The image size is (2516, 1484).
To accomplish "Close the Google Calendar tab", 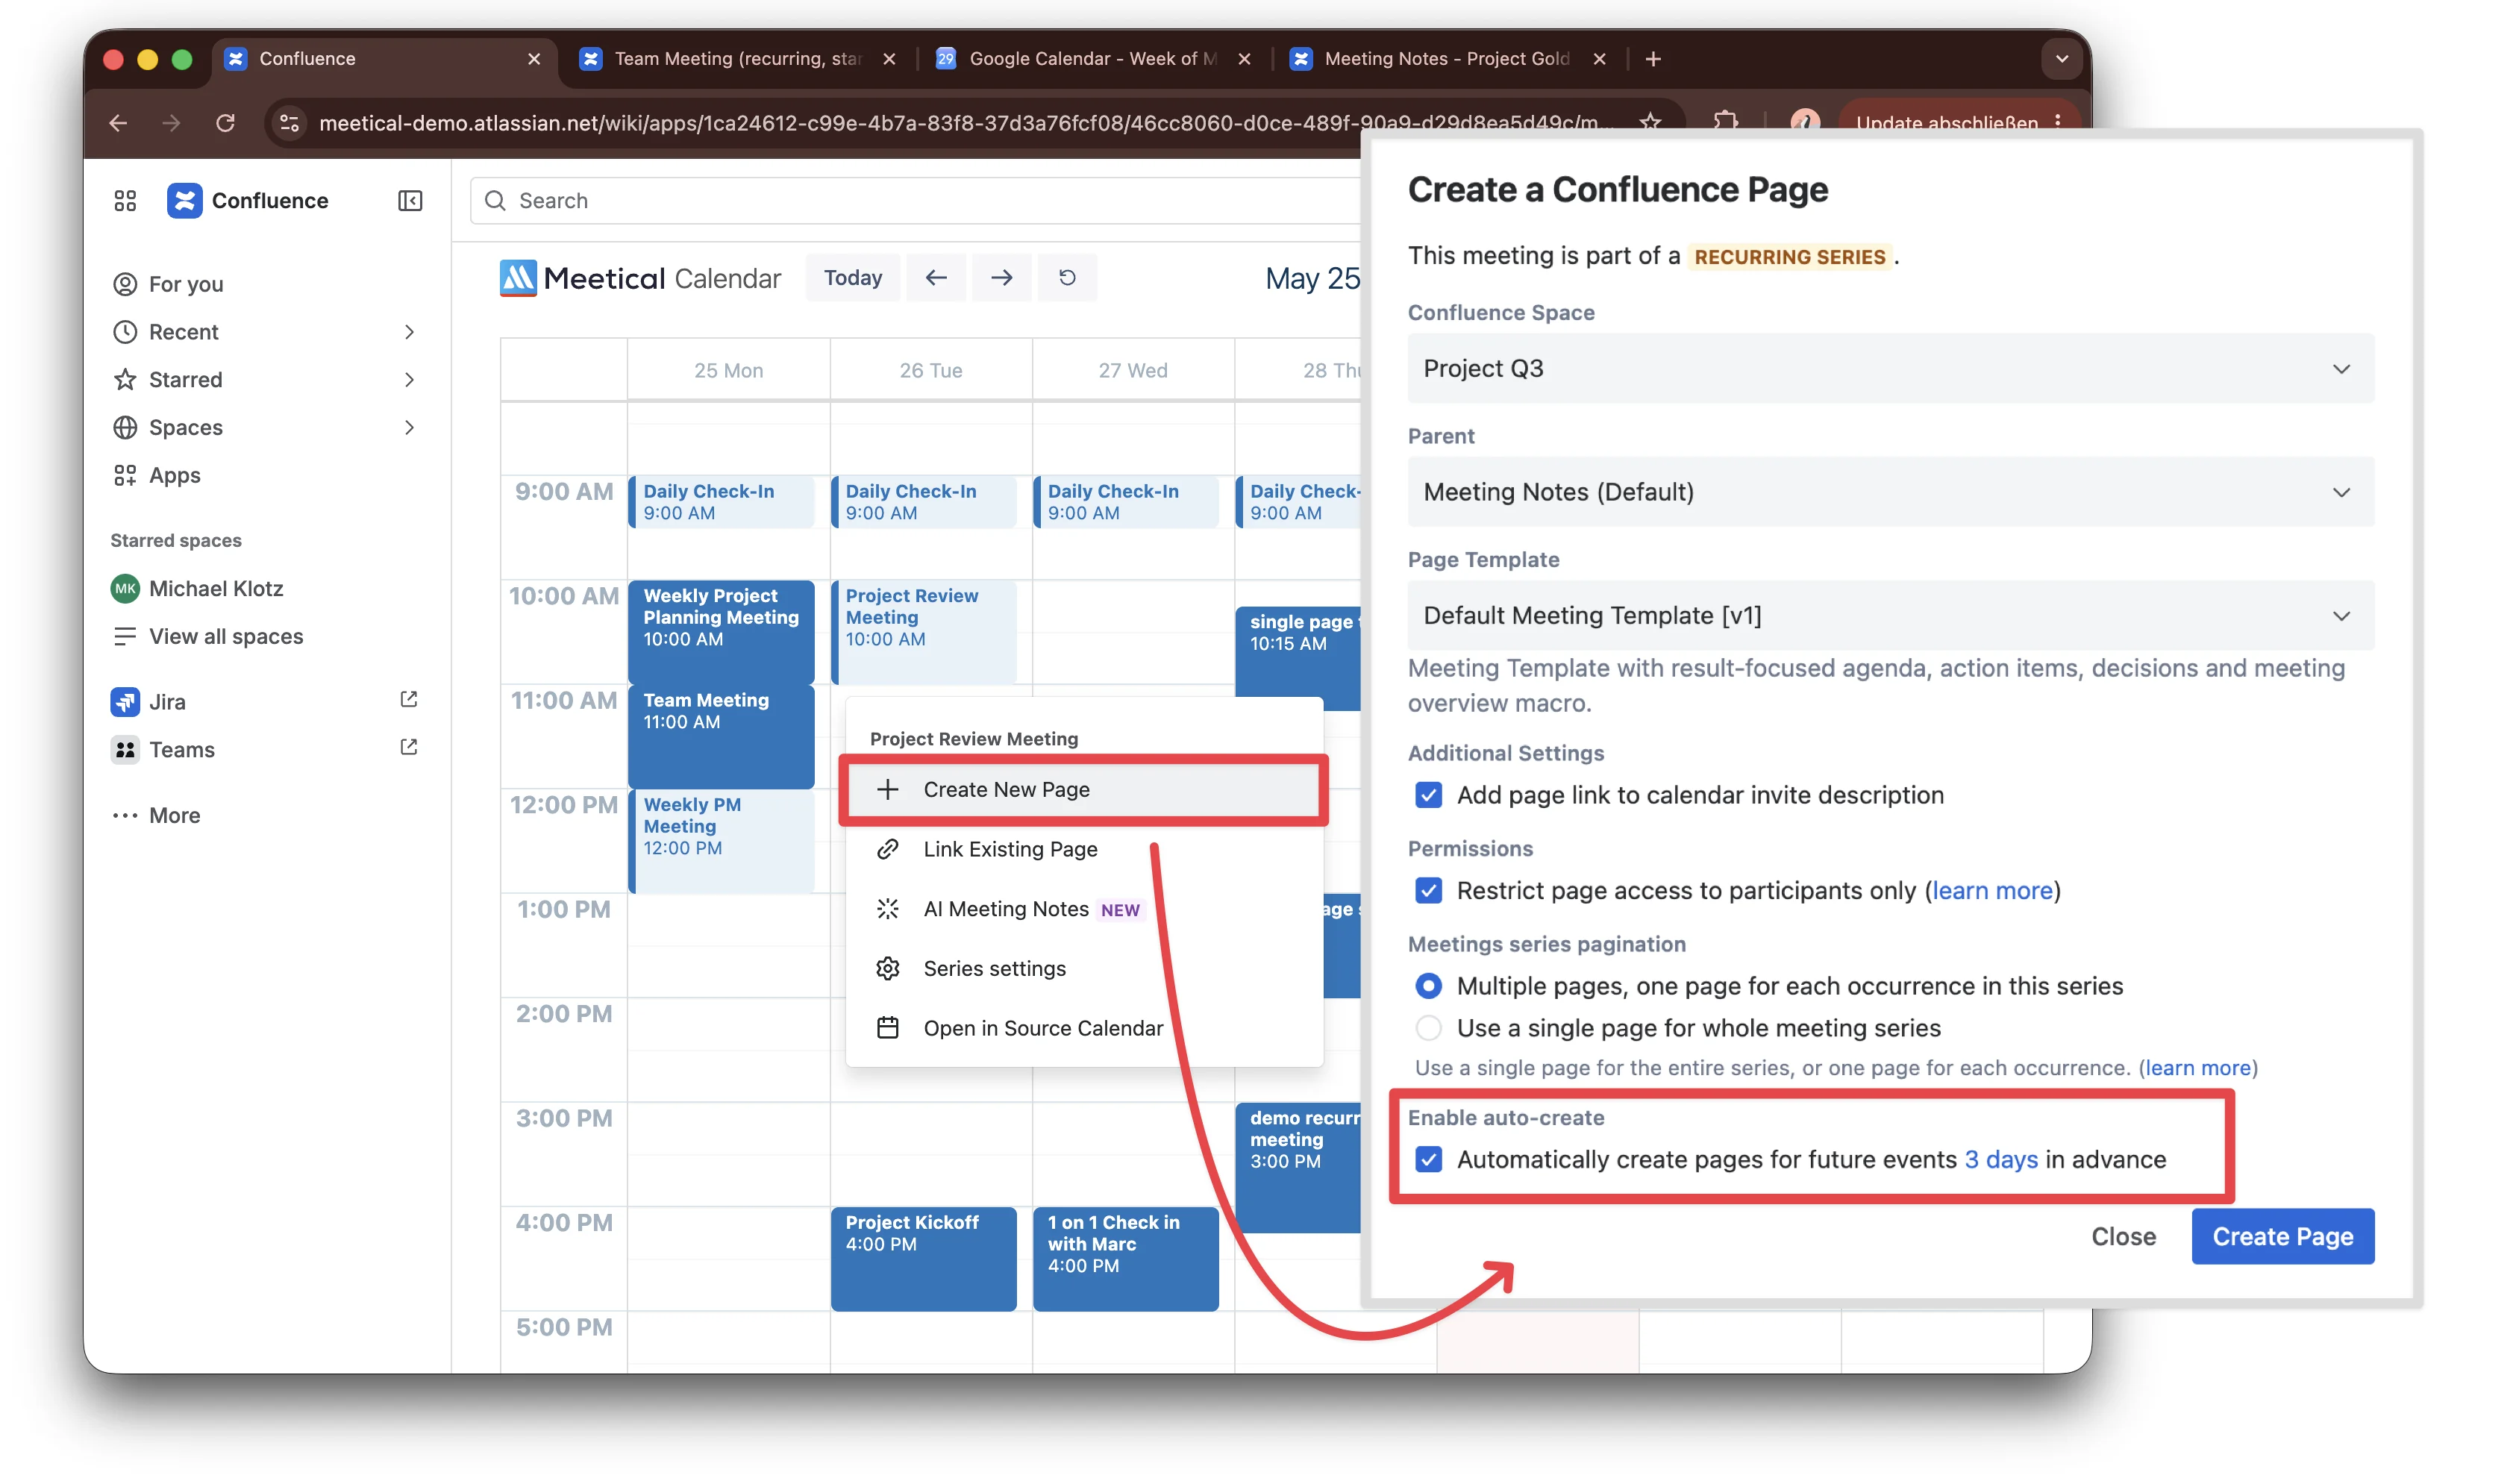I will (1244, 59).
